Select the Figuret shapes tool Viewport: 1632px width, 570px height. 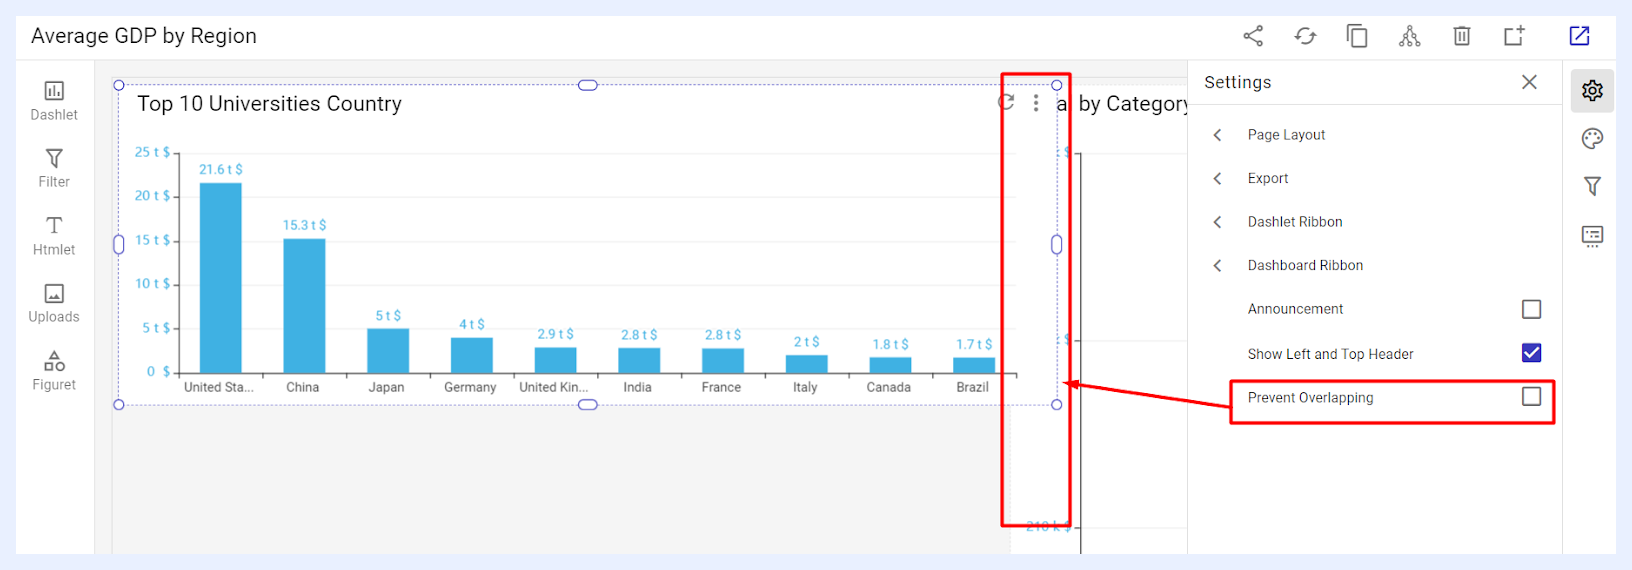coord(54,371)
